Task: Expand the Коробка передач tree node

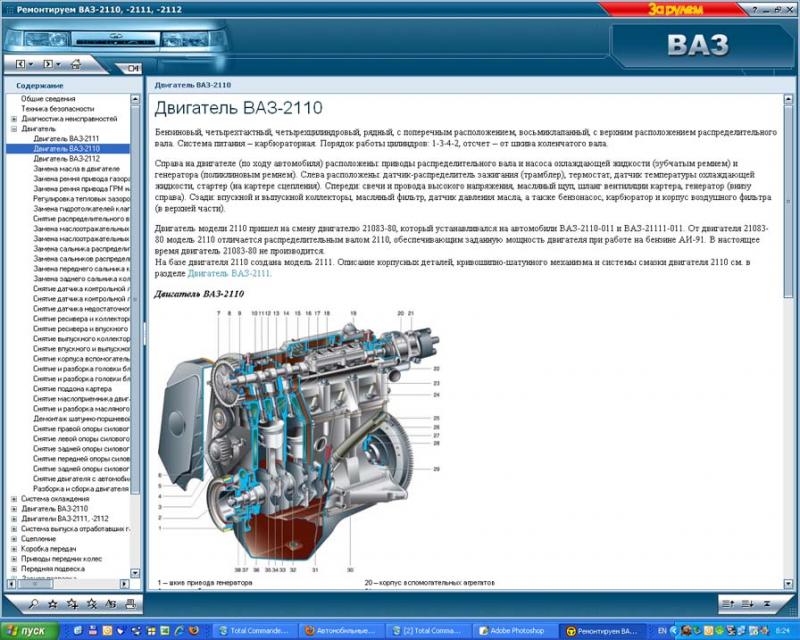Action: click(14, 549)
